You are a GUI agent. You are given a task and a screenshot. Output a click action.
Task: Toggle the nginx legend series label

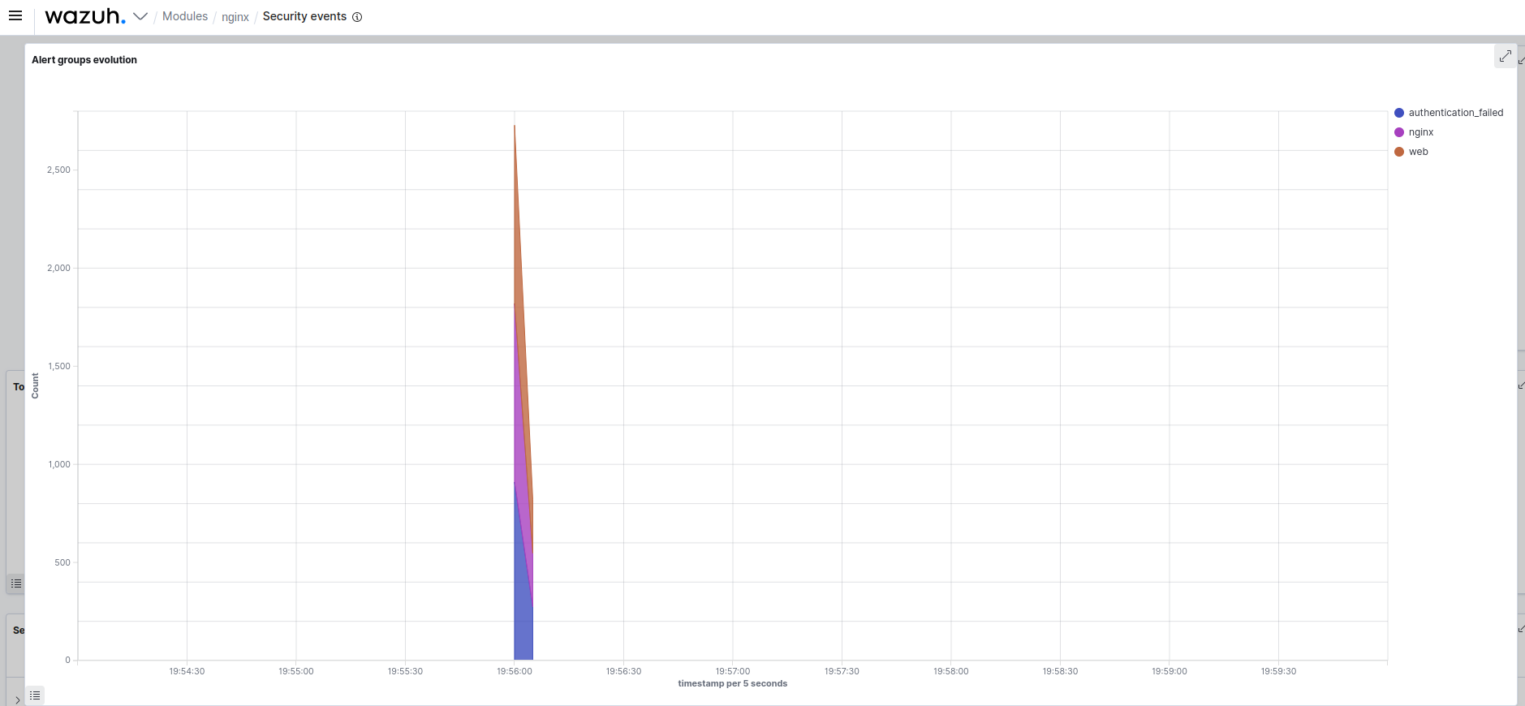pyautogui.click(x=1421, y=132)
